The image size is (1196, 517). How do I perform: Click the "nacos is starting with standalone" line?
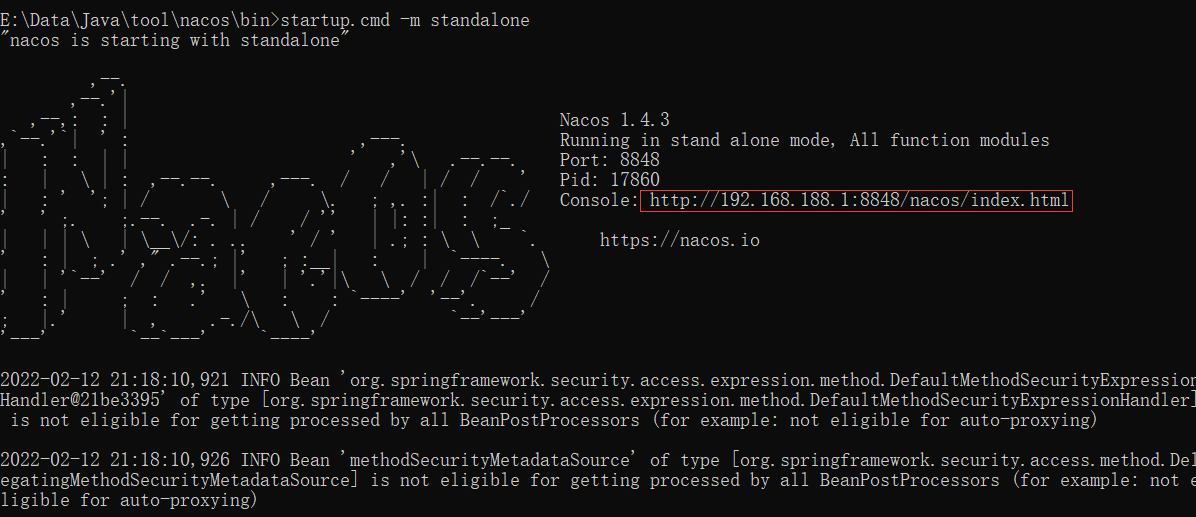pyautogui.click(x=175, y=40)
